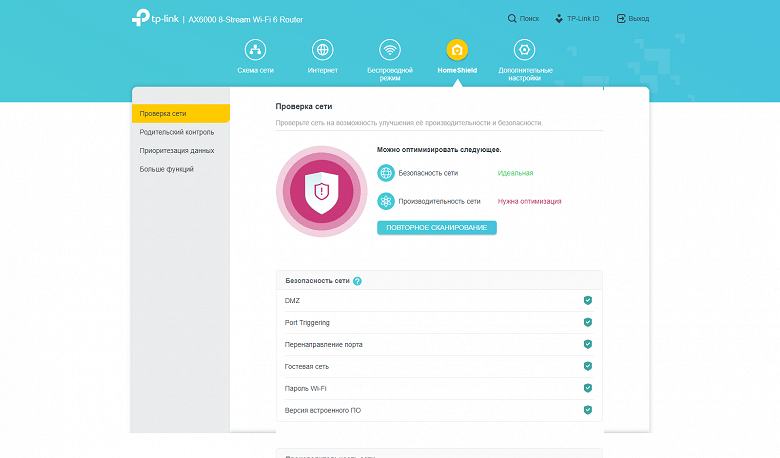Open the Схема сети network map icon
Viewport: 780px width, 458px height.
point(255,50)
